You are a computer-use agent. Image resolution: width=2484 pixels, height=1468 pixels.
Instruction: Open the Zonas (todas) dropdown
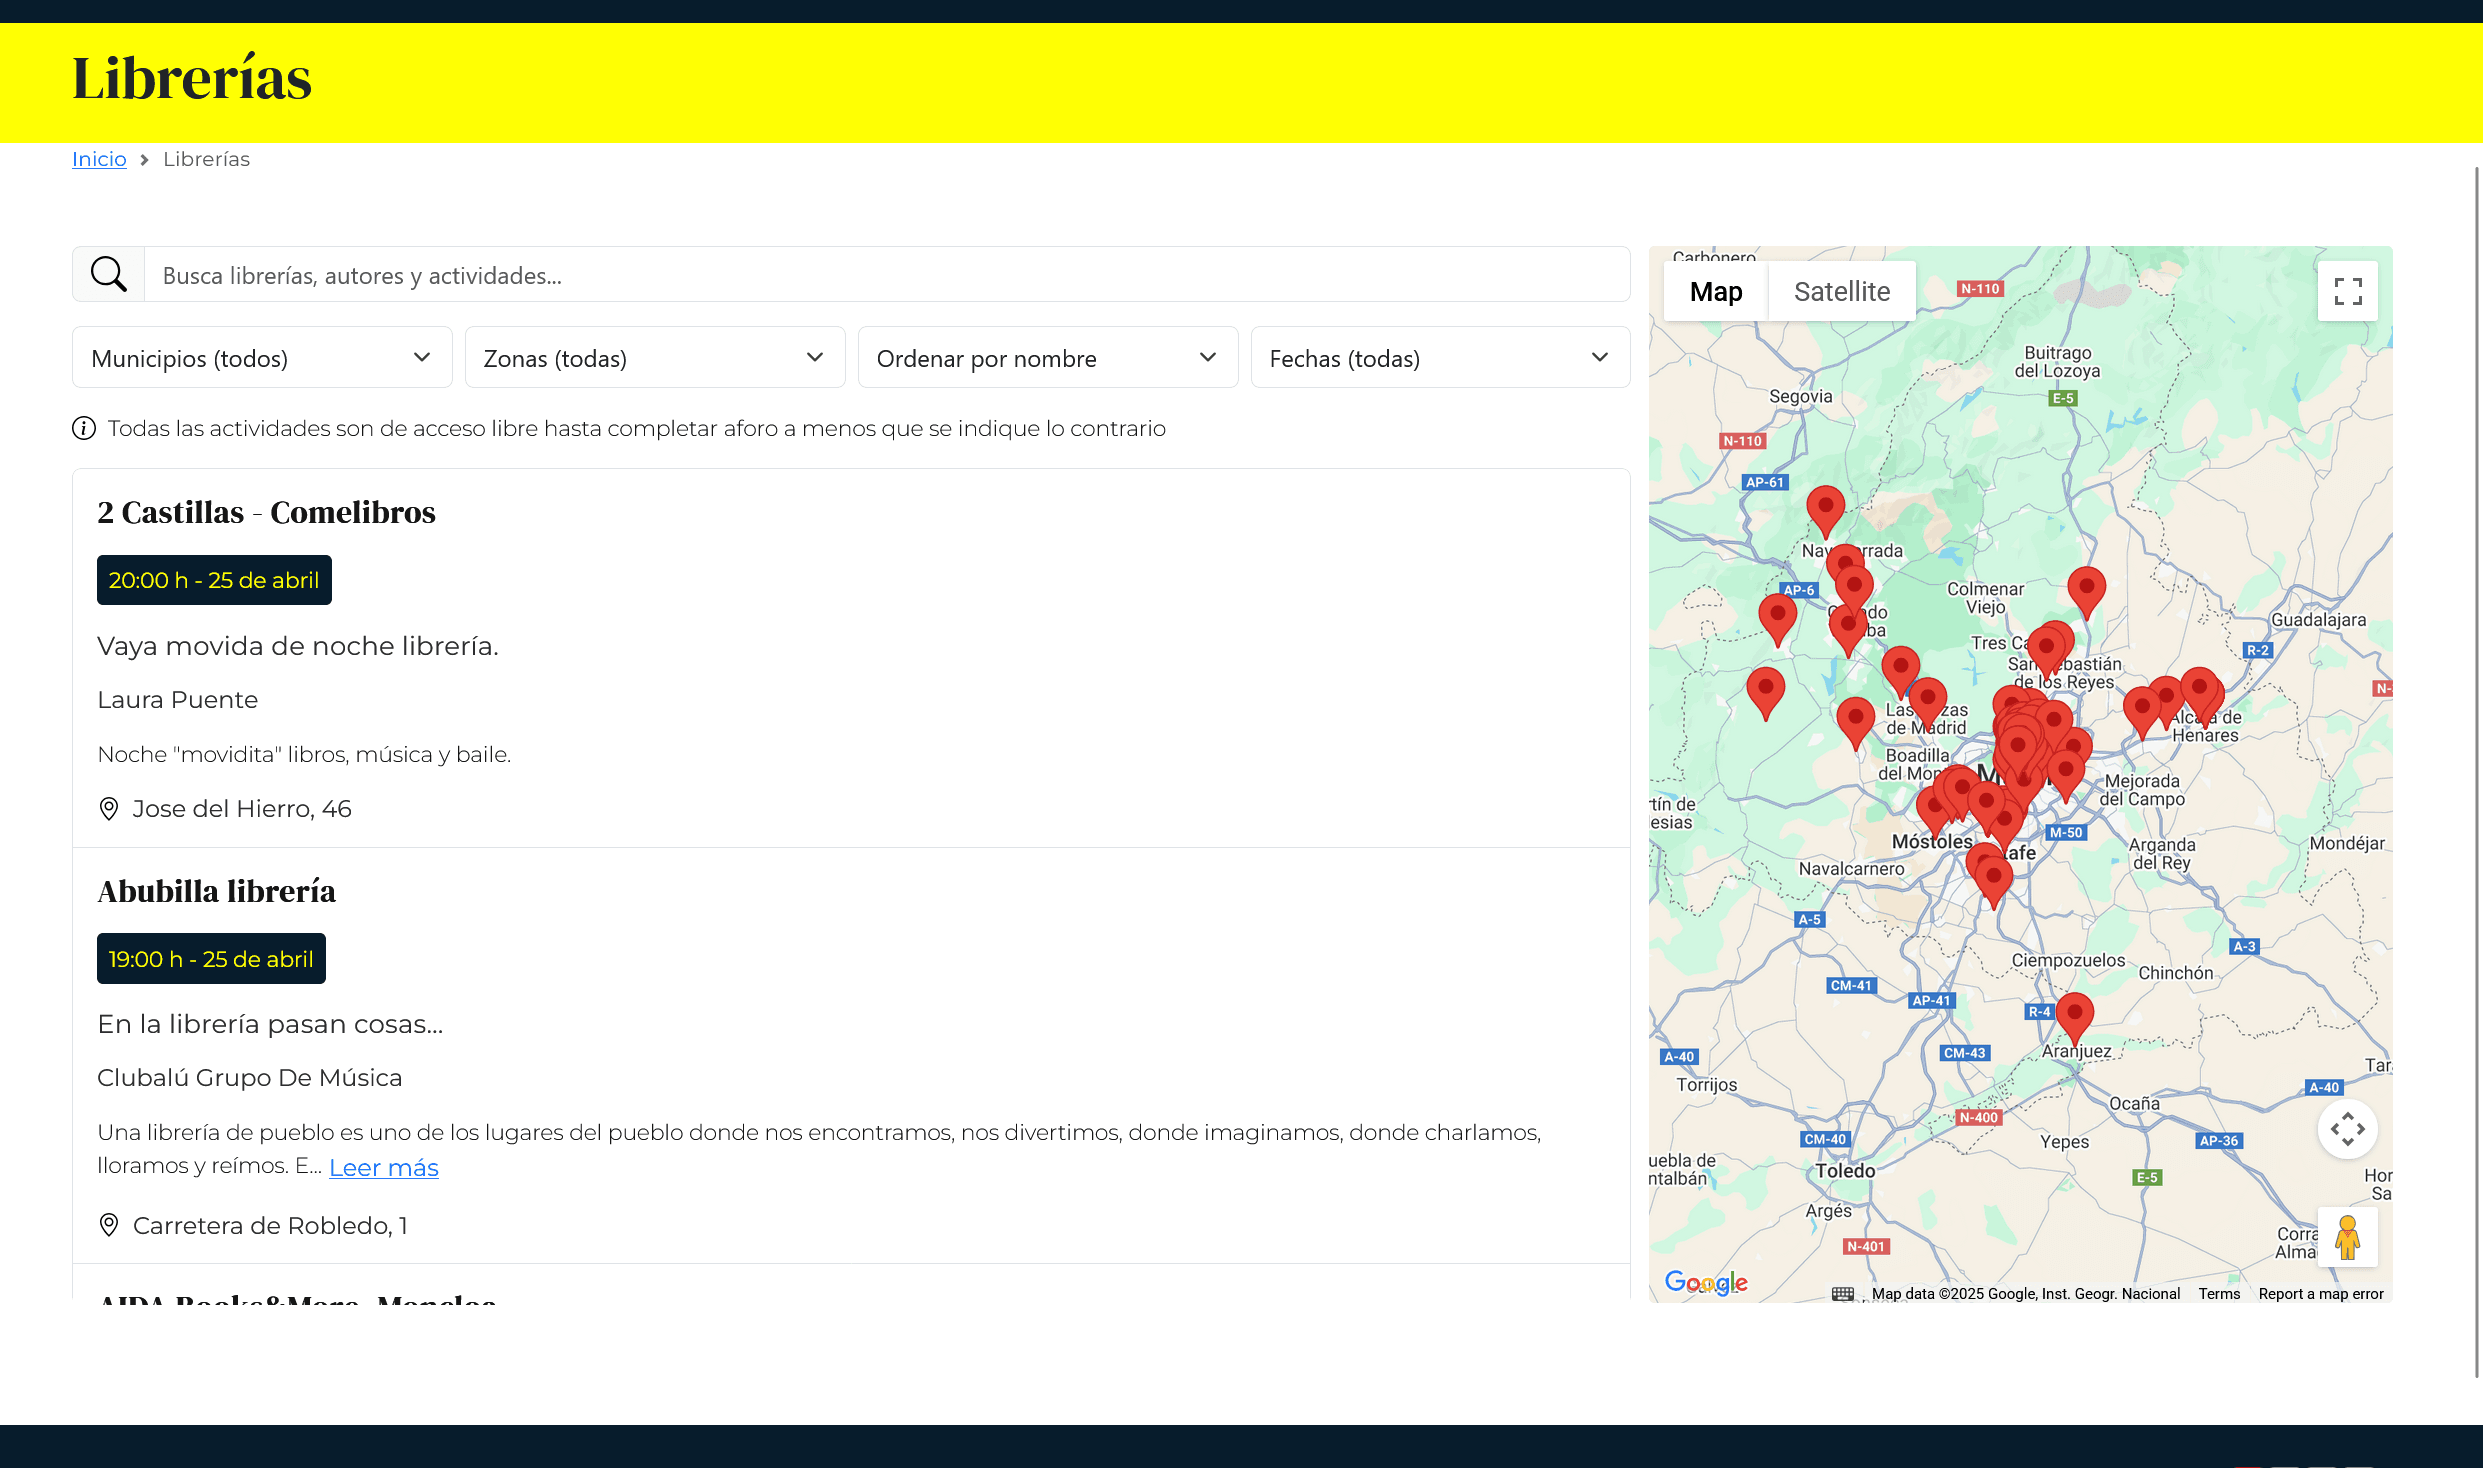point(655,358)
